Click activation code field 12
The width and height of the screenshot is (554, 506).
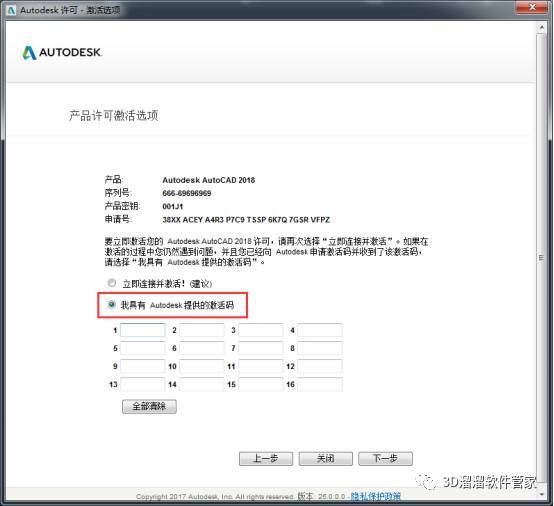(x=320, y=366)
